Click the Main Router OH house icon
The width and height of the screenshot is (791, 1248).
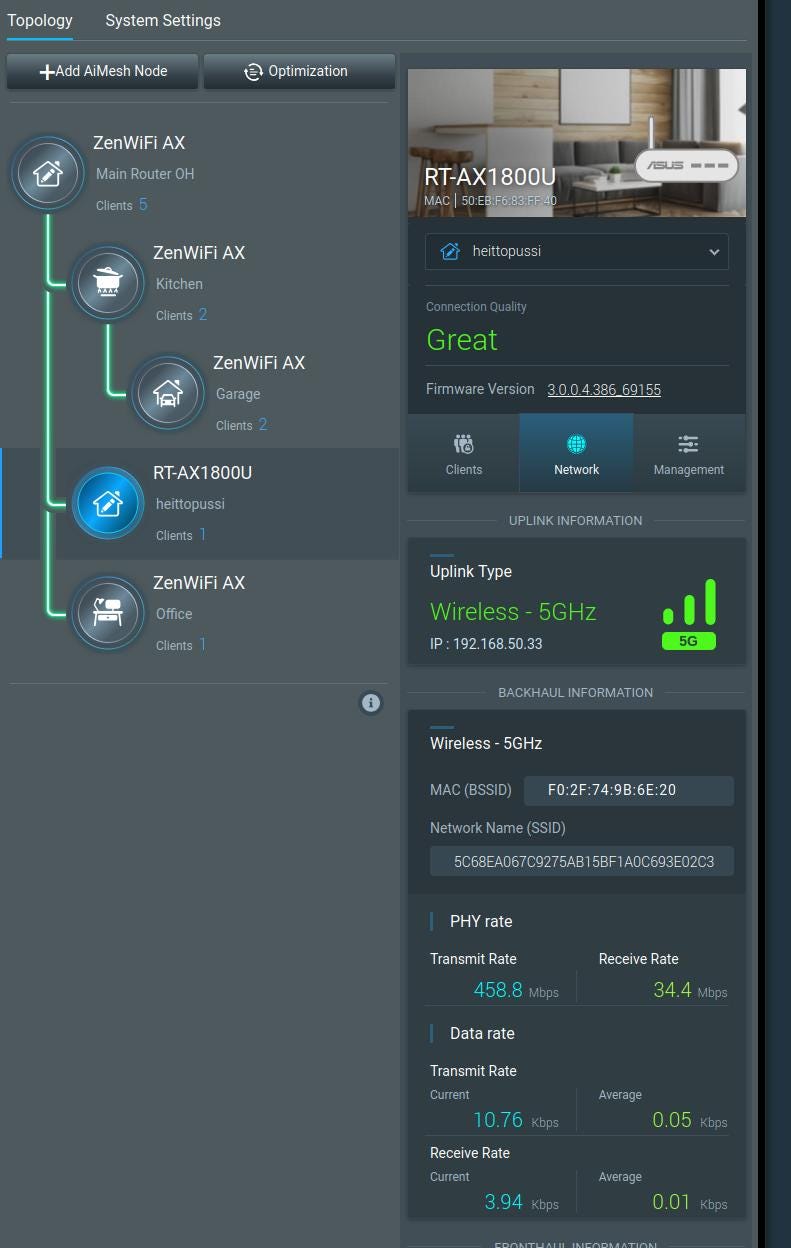click(x=47, y=173)
